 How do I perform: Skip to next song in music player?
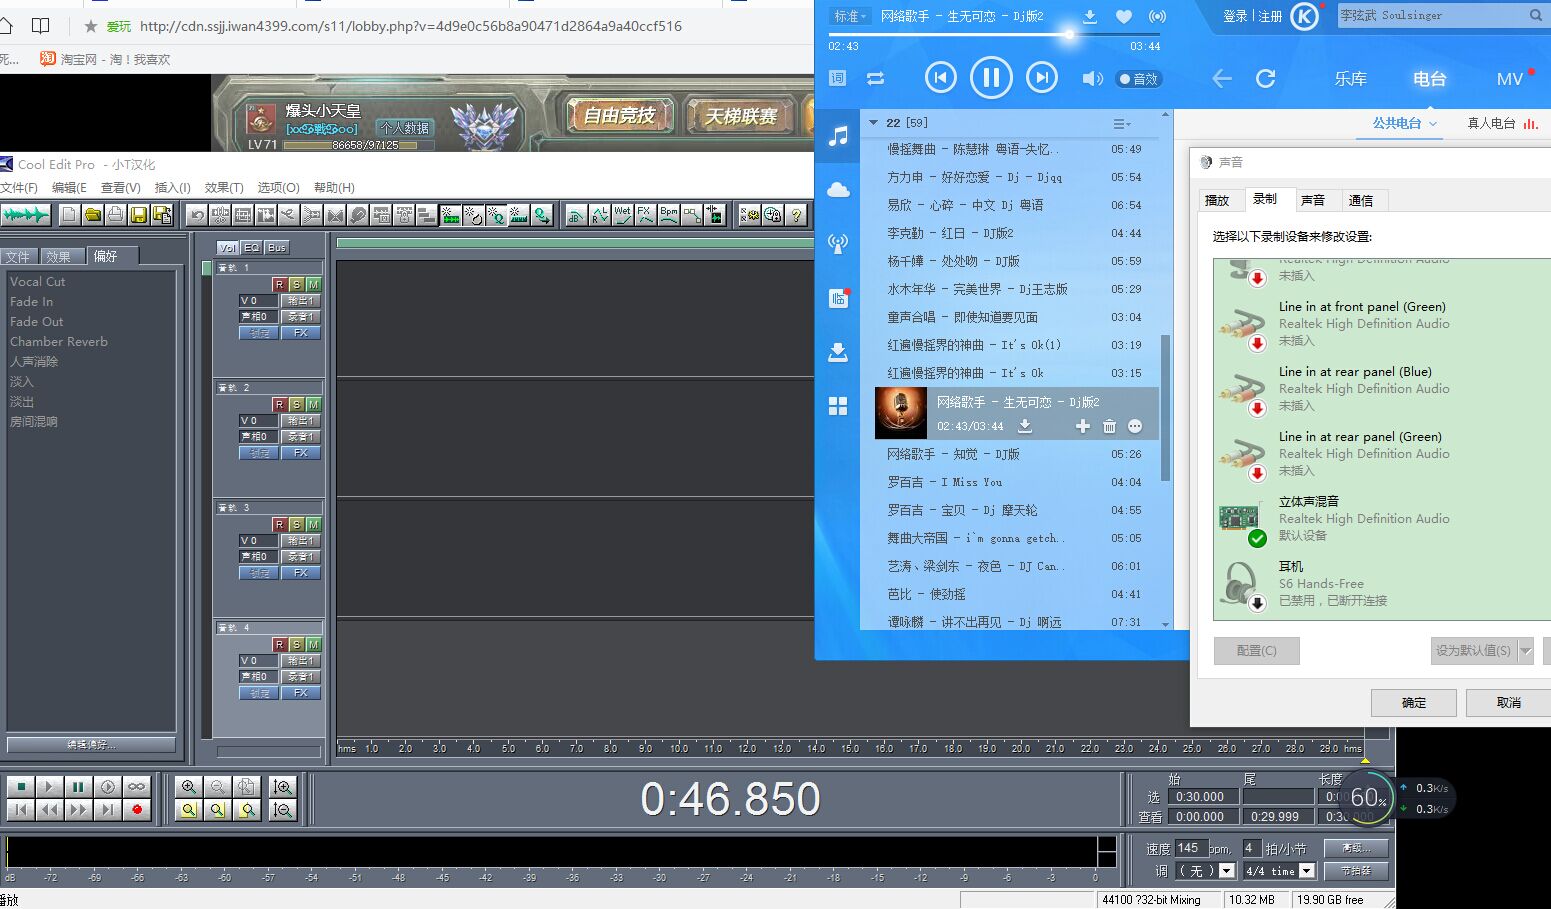[1042, 78]
